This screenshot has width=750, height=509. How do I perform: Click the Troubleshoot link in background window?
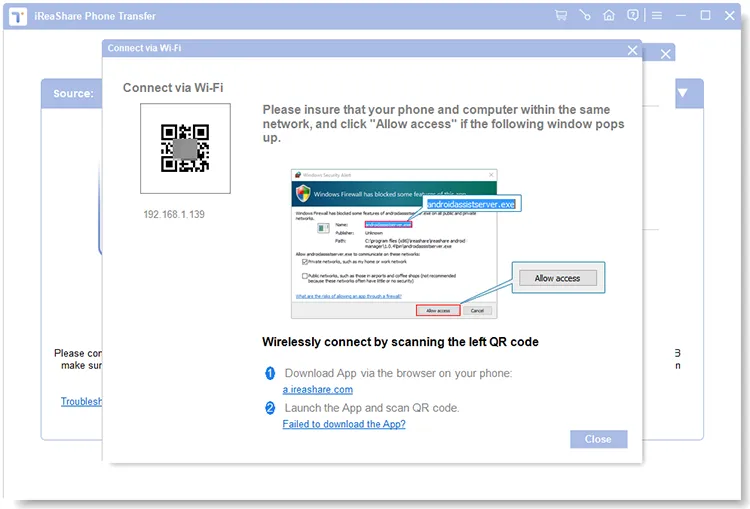click(81, 401)
